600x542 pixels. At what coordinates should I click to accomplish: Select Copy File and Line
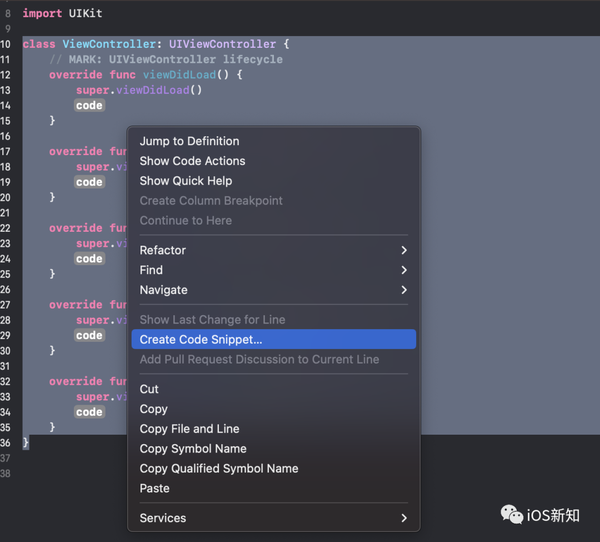click(189, 429)
